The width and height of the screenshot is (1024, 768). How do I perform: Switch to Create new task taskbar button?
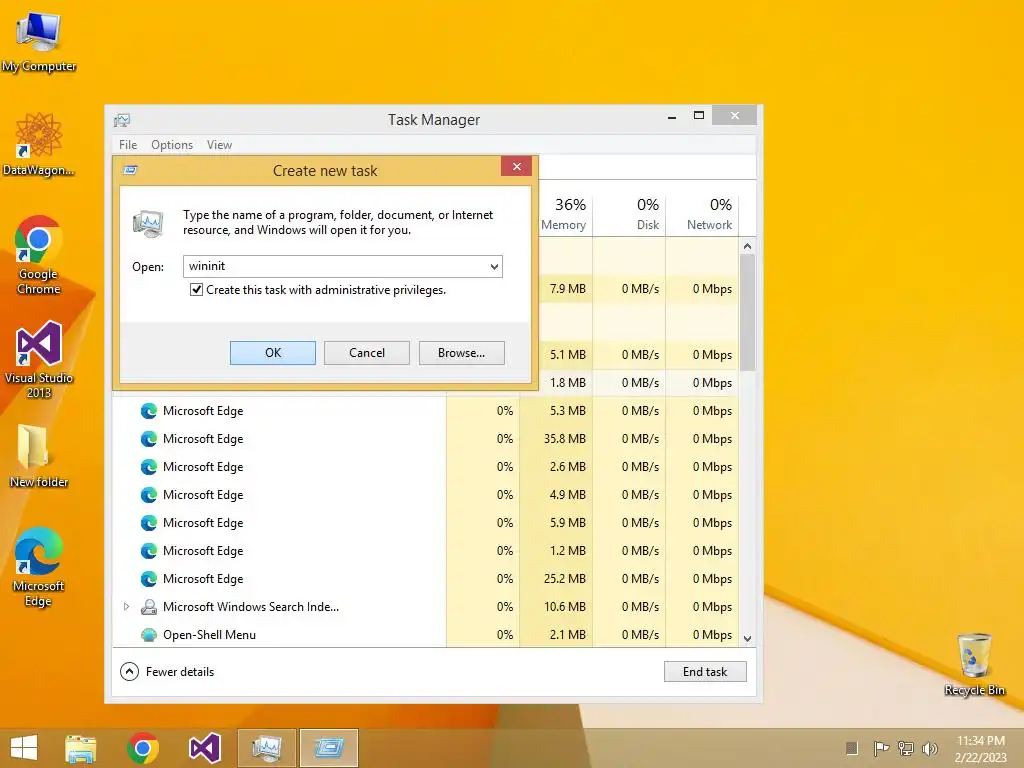[328, 748]
